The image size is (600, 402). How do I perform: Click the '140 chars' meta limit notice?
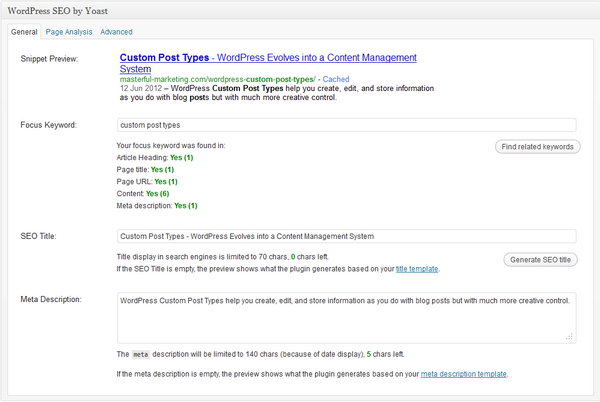[x=260, y=354]
